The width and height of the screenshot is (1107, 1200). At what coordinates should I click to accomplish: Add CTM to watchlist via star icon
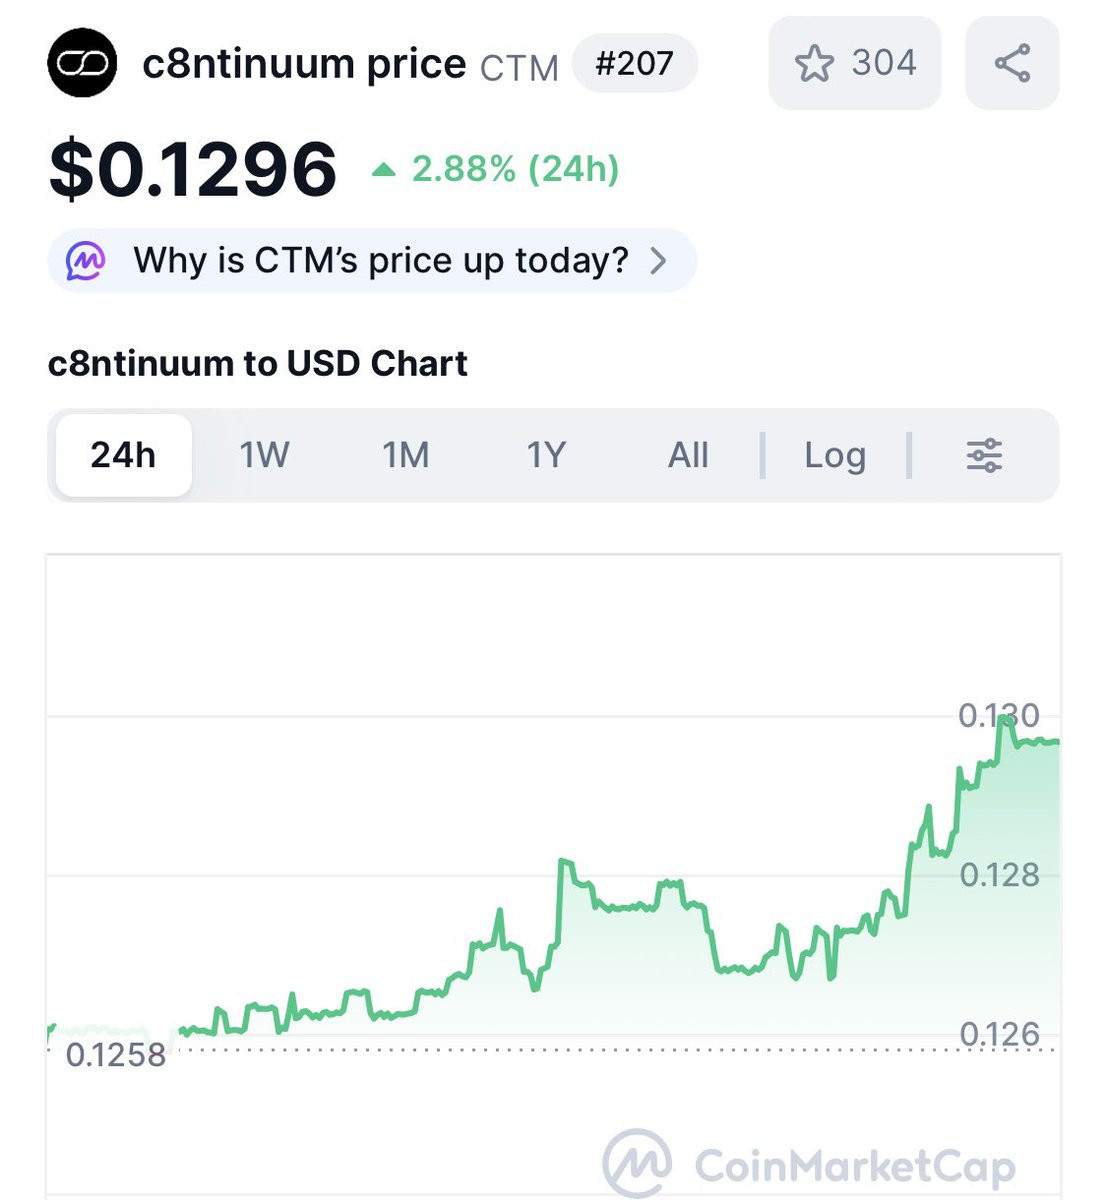[814, 64]
